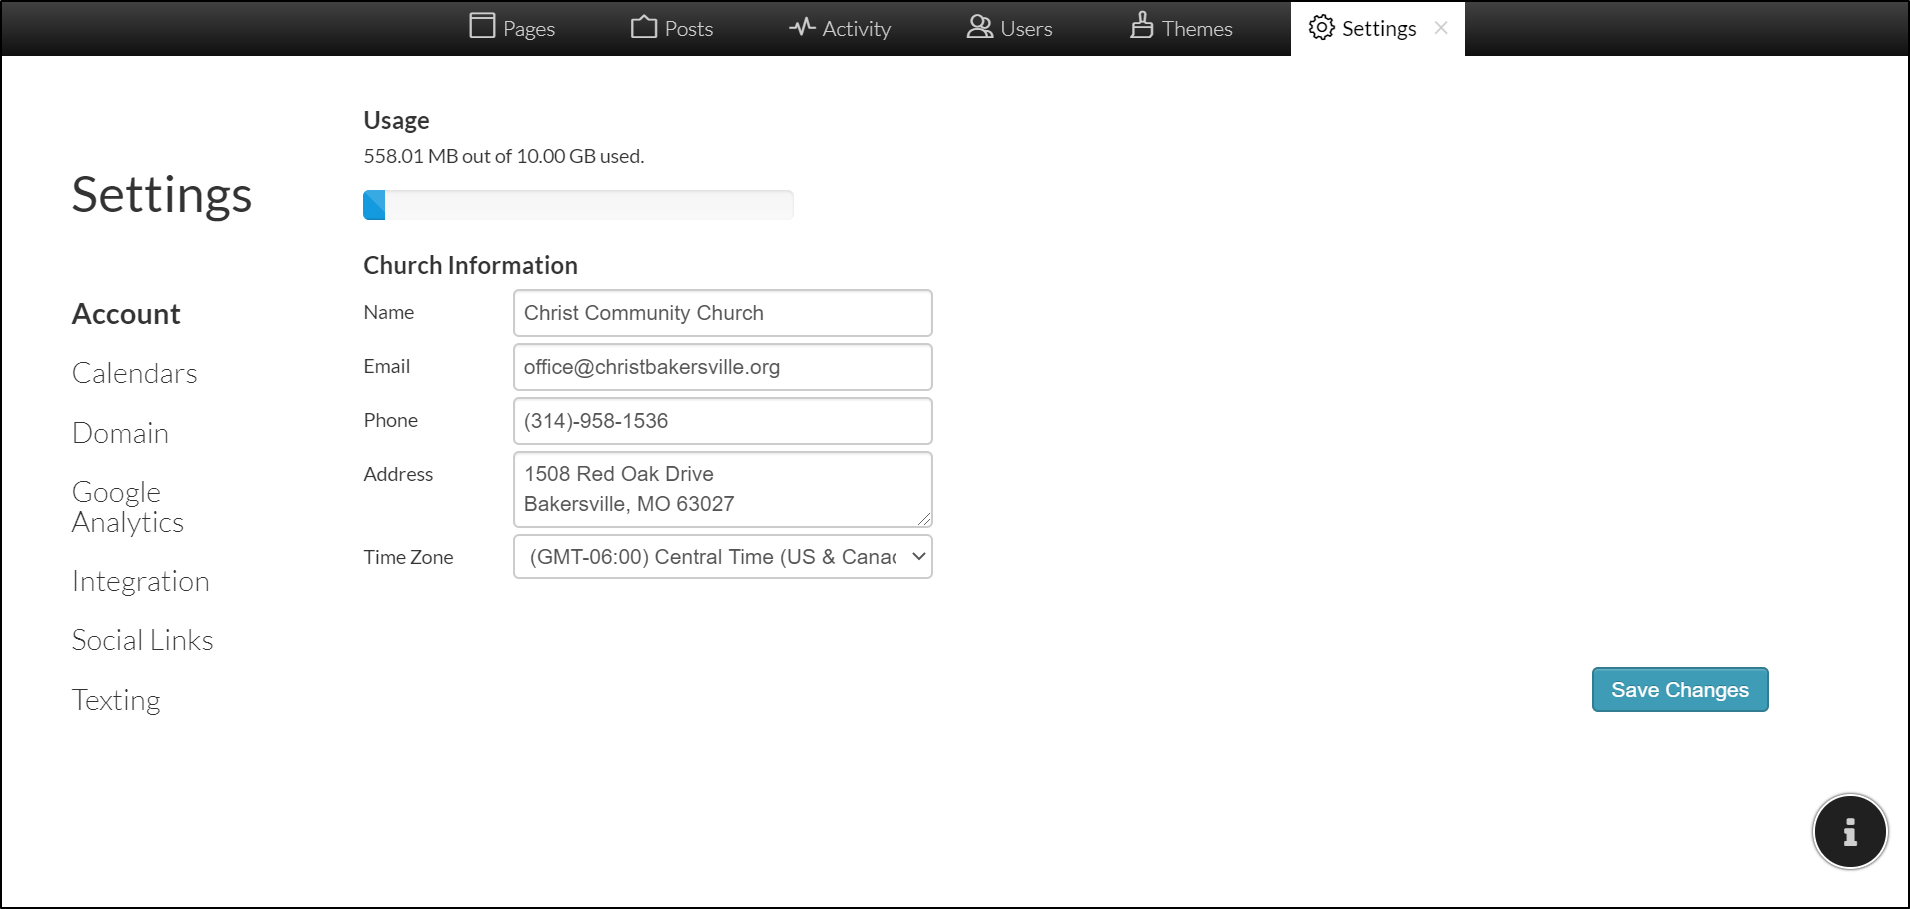
Task: Focus the church Name input field
Action: click(722, 313)
